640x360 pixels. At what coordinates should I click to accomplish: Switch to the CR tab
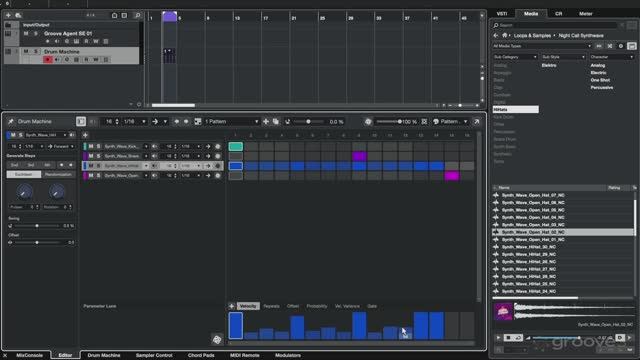pyautogui.click(x=558, y=13)
